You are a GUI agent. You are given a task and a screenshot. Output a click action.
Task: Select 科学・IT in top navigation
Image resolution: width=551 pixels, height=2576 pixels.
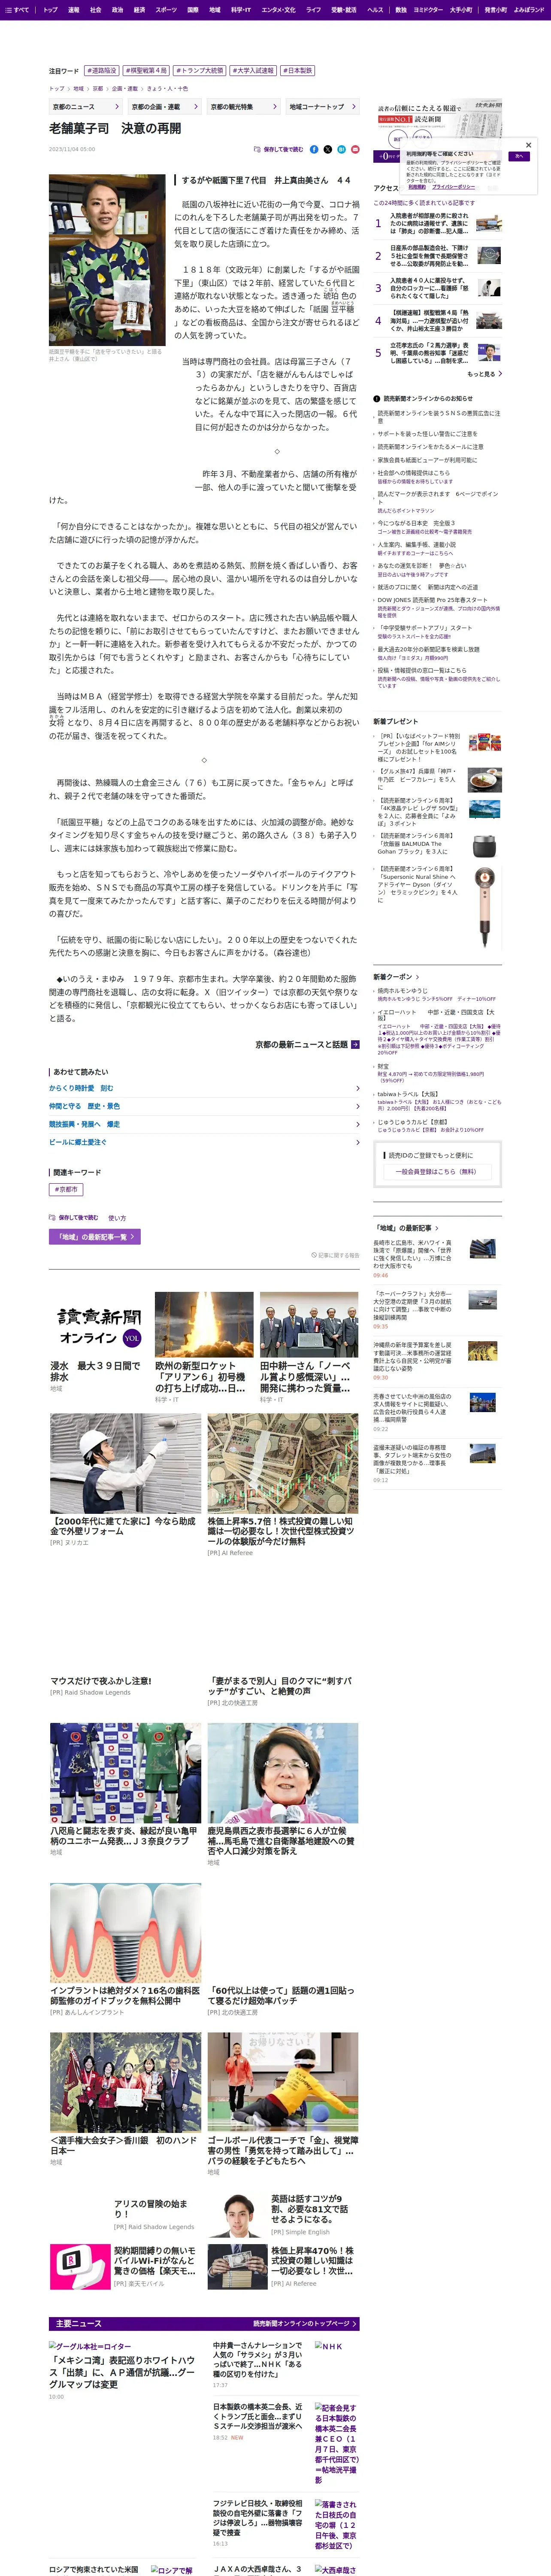241,10
